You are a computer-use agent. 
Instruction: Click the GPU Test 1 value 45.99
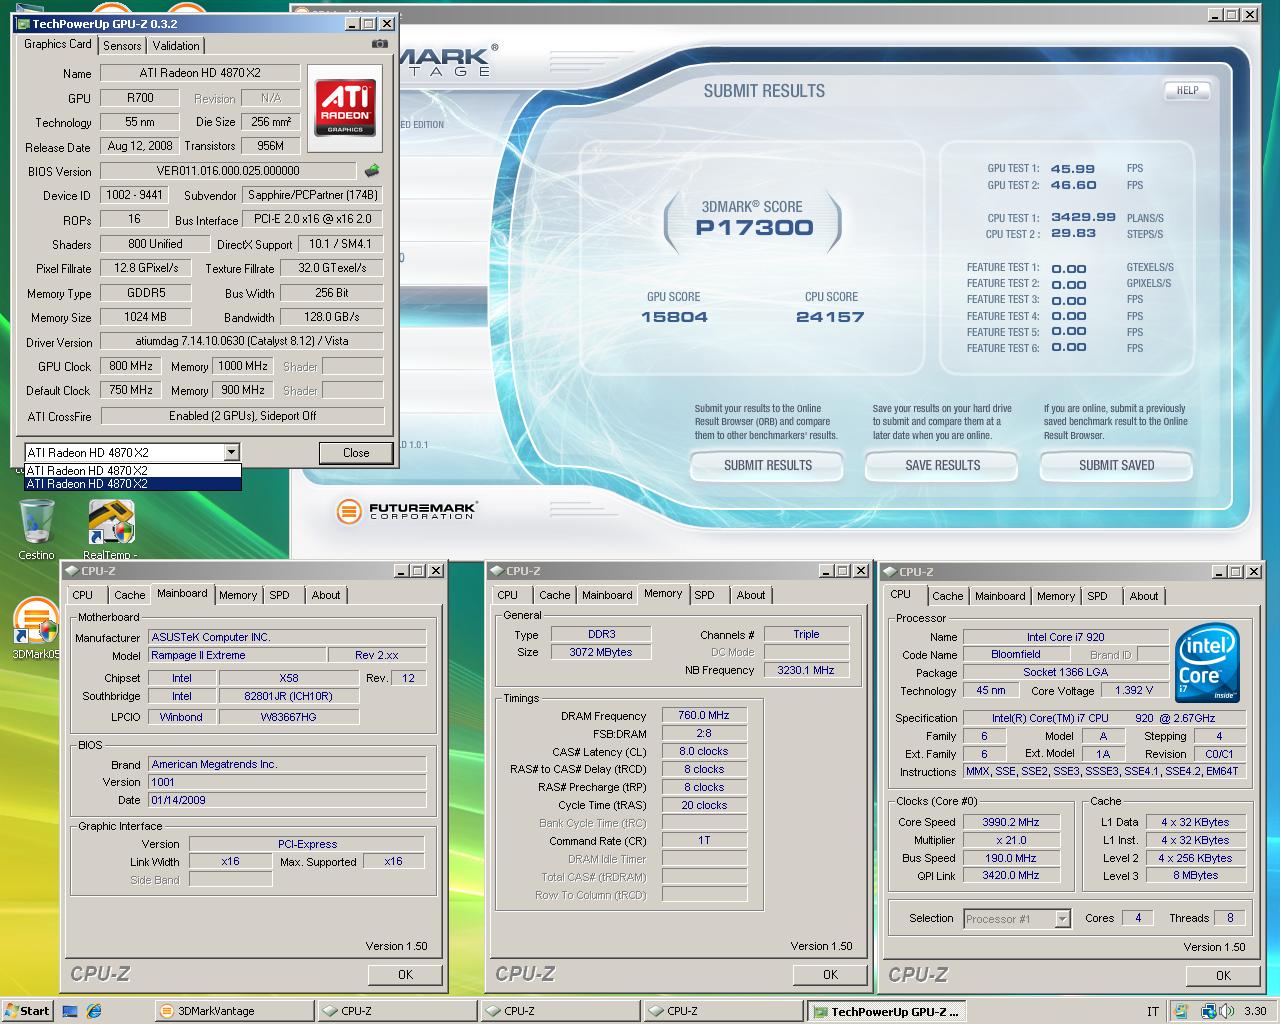pyautogui.click(x=1073, y=169)
